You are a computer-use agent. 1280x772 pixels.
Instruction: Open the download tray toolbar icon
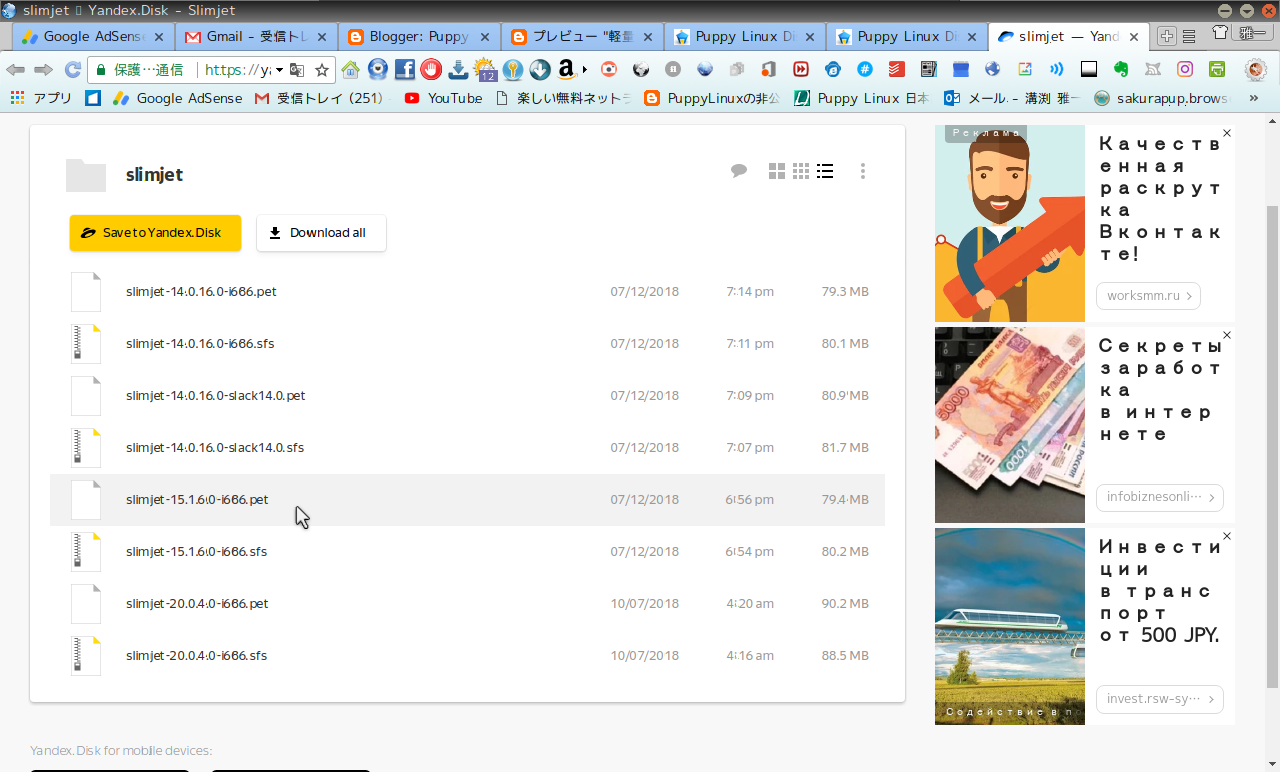coord(458,70)
